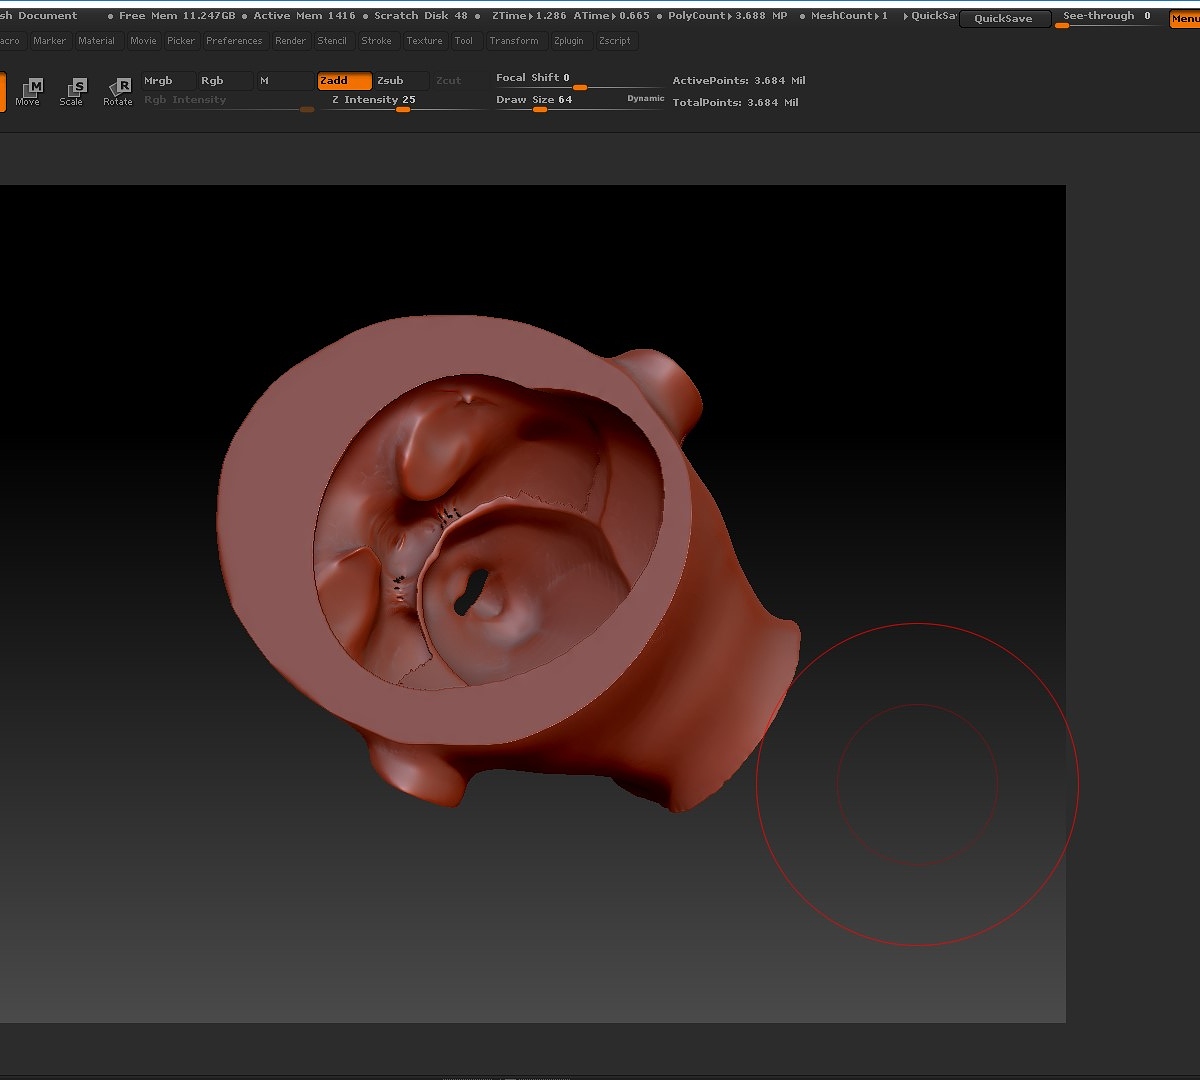Open the Render menu
The image size is (1200, 1080).
tap(290, 41)
